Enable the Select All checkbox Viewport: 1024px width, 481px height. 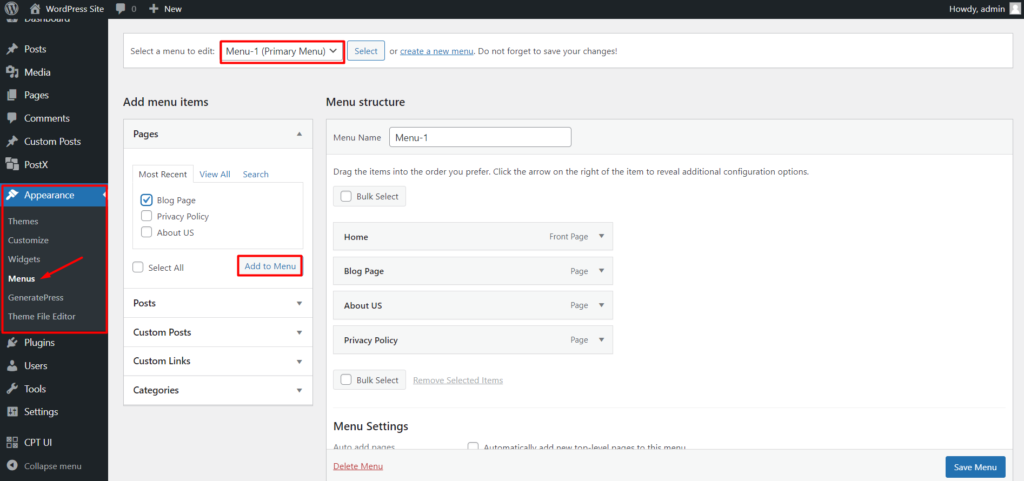tap(139, 267)
